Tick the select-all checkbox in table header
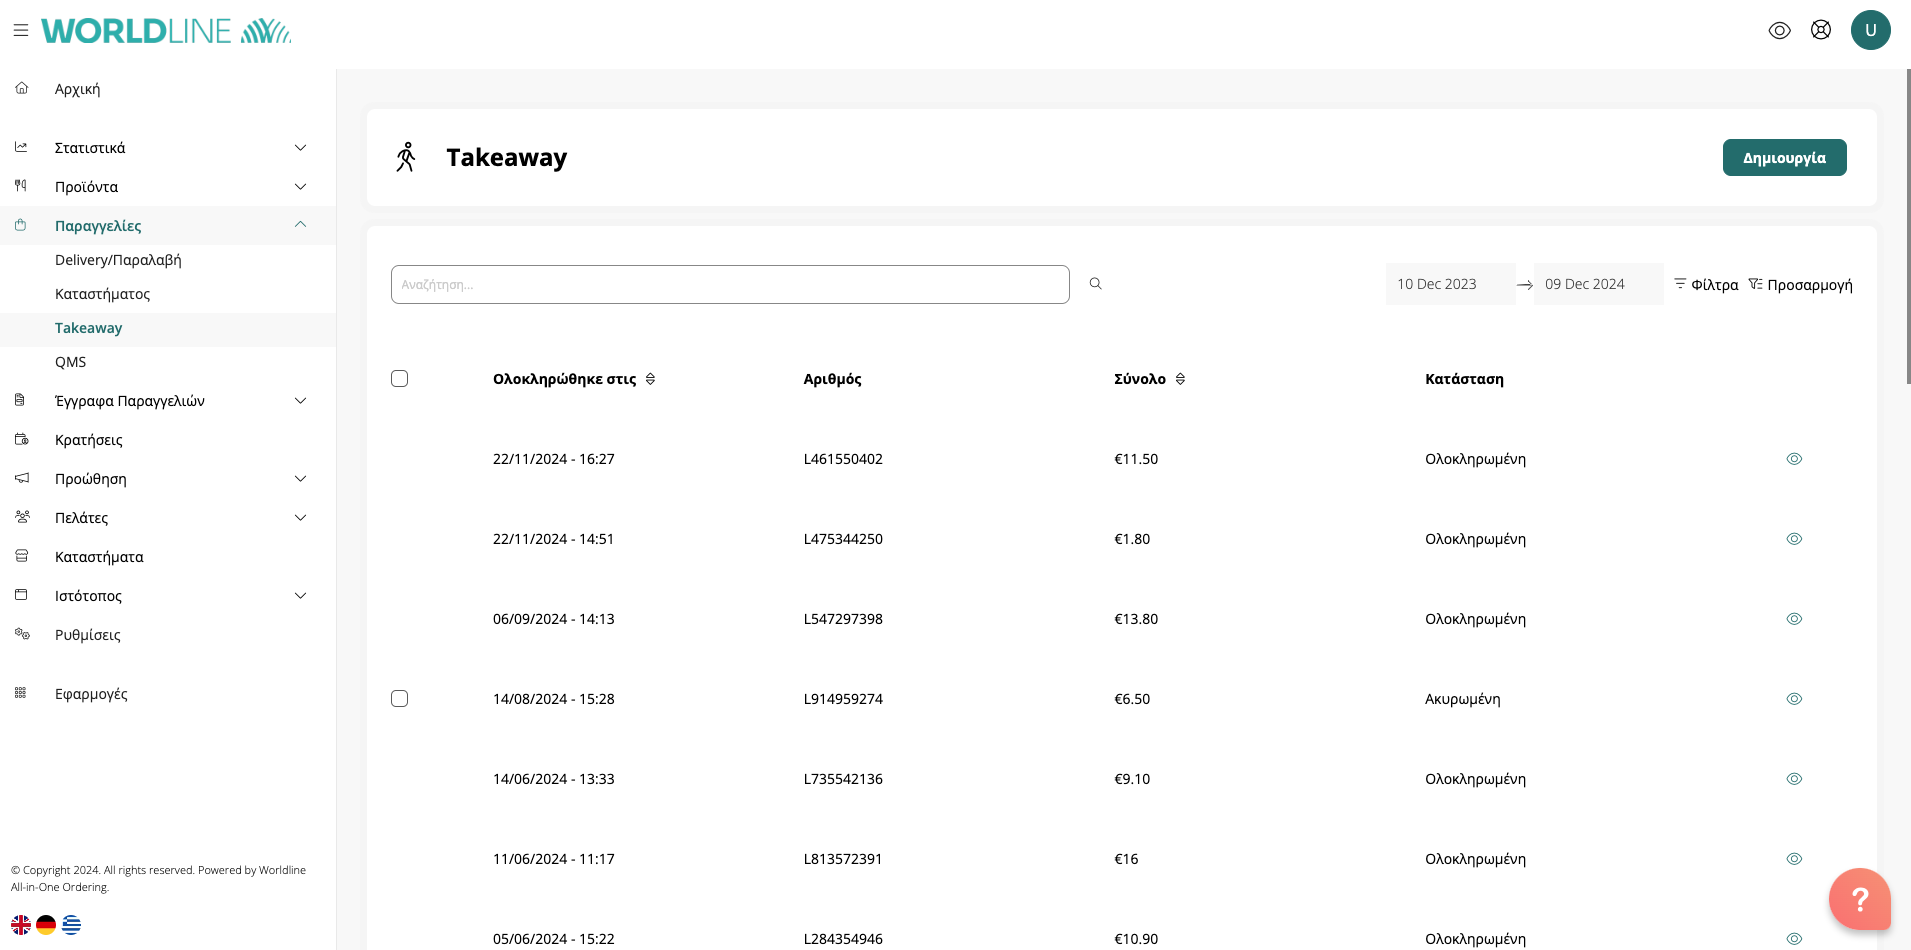 click(x=400, y=379)
